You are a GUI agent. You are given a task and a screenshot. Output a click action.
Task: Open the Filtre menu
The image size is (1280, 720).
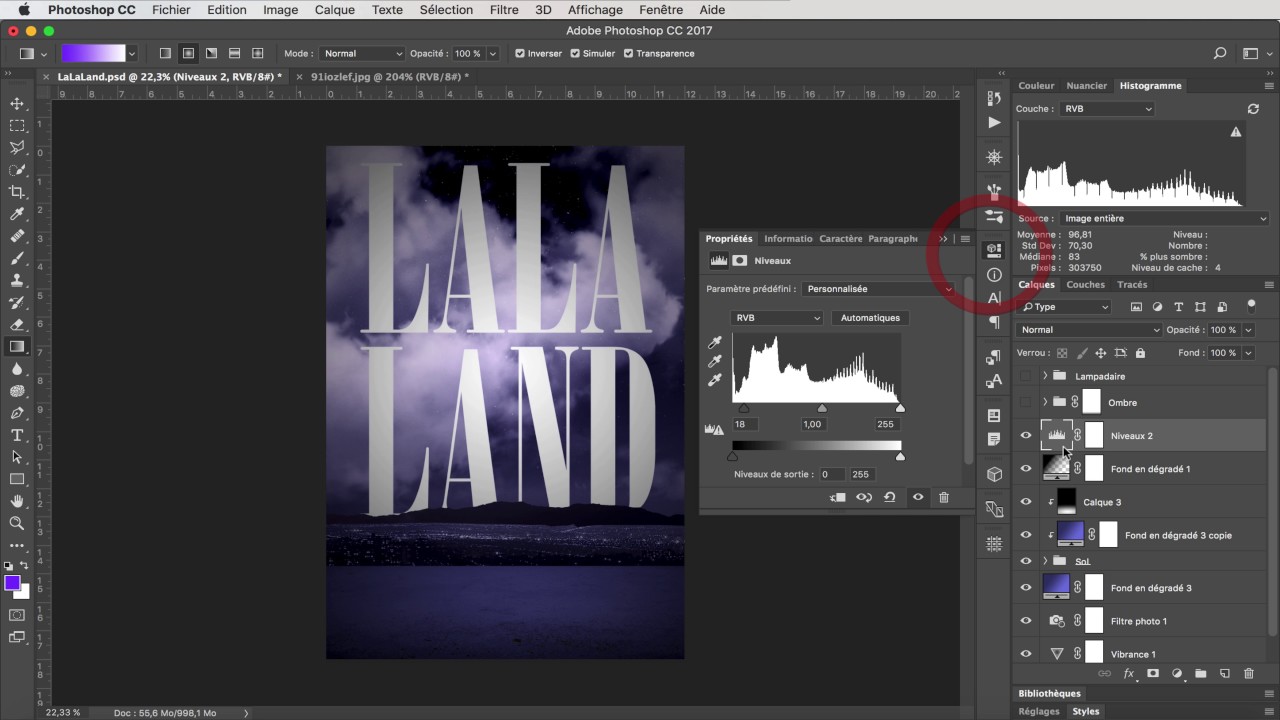[504, 10]
